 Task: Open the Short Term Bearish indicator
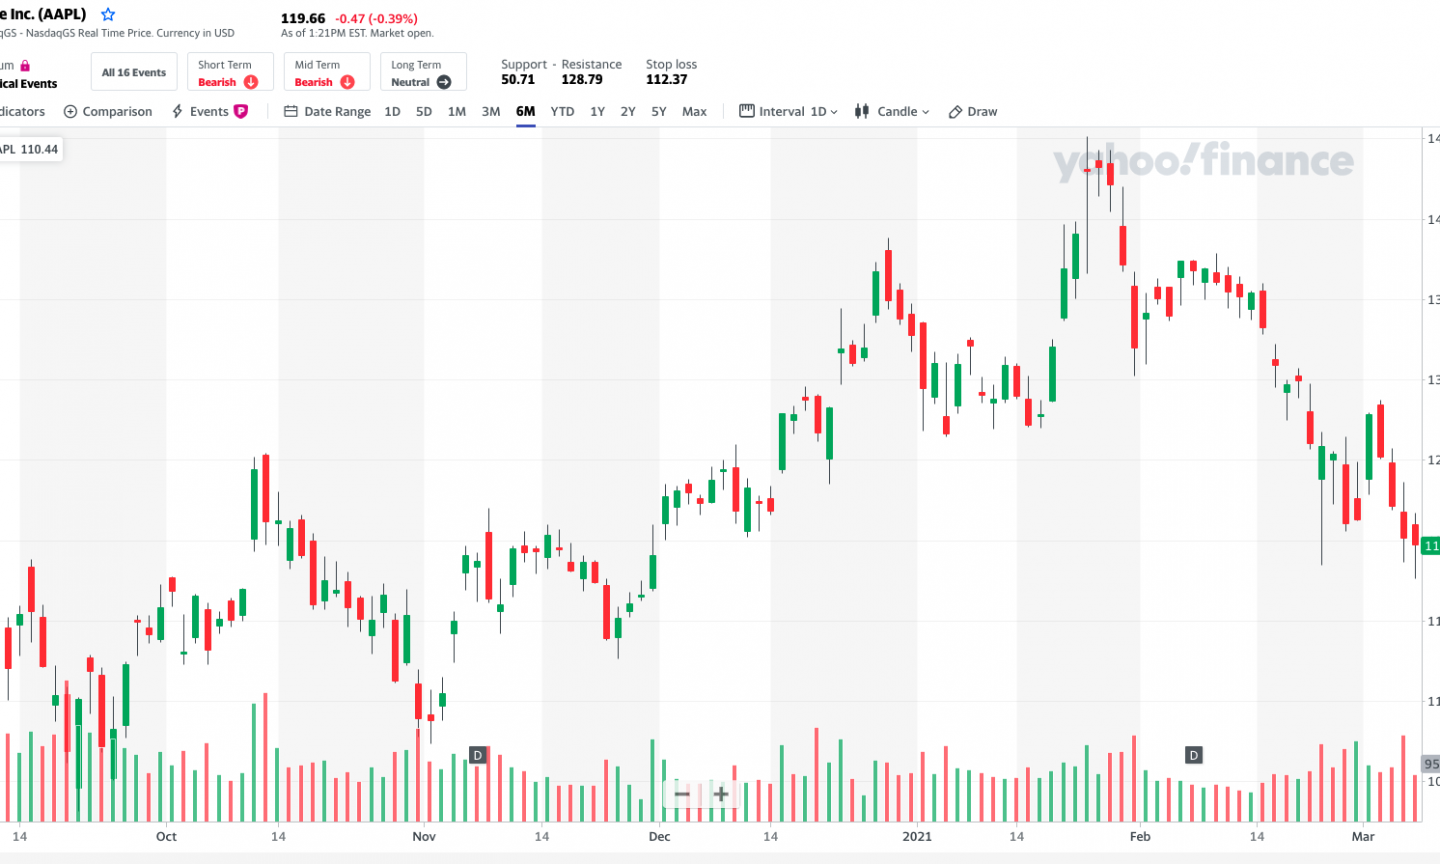[x=229, y=73]
